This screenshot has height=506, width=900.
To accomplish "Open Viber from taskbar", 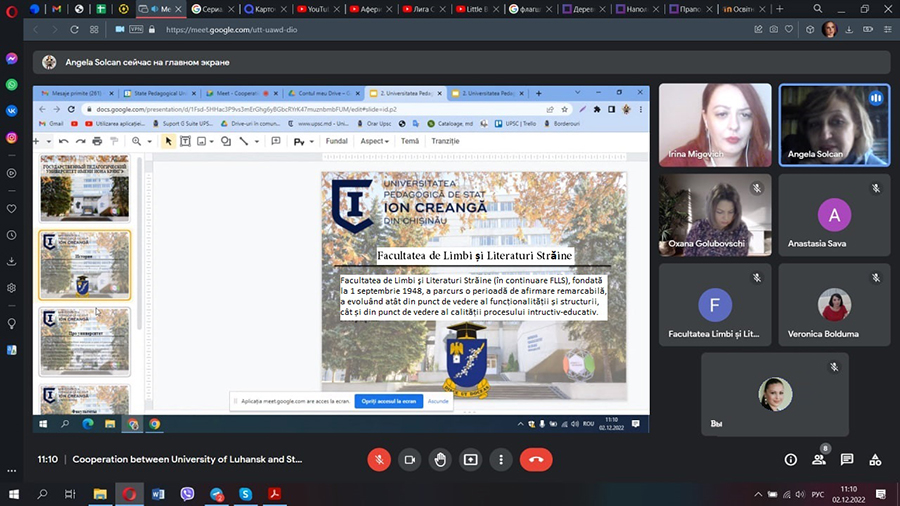I will tap(187, 494).
